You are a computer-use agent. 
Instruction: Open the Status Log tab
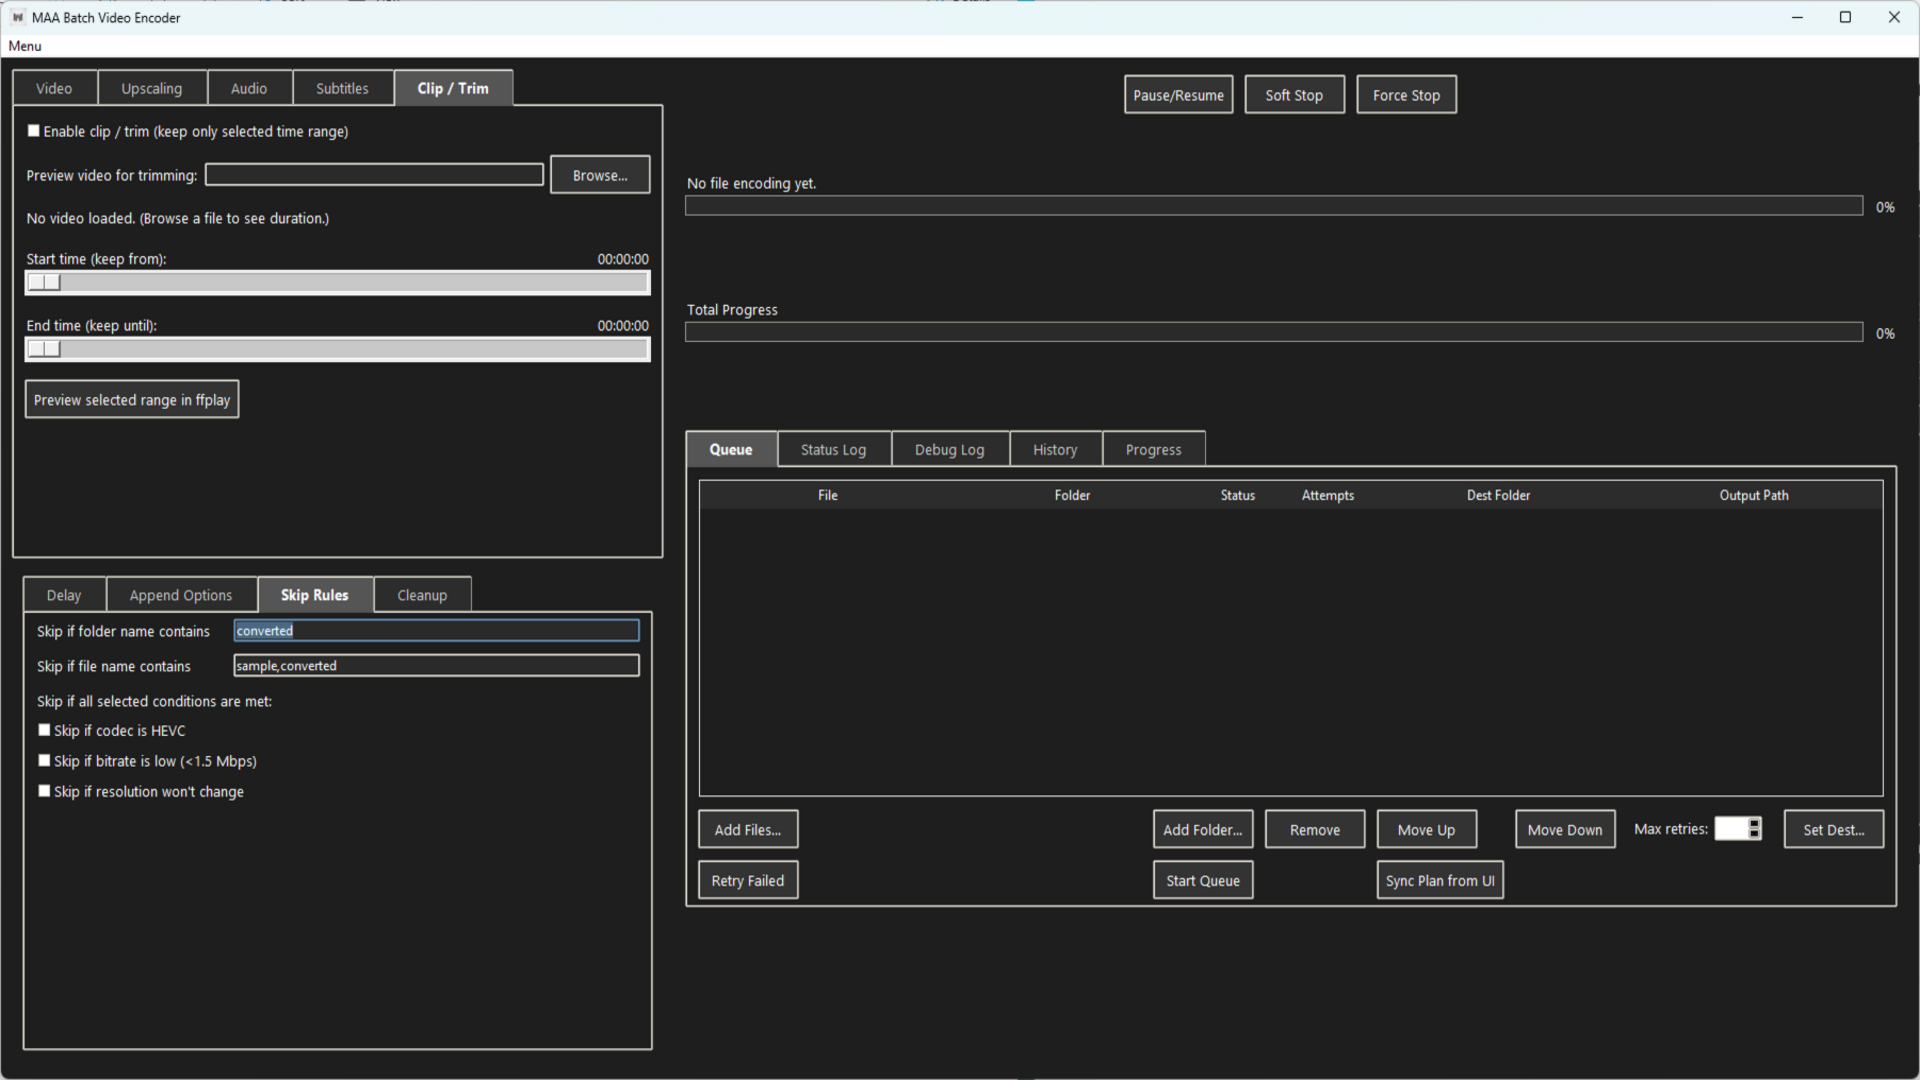click(833, 449)
